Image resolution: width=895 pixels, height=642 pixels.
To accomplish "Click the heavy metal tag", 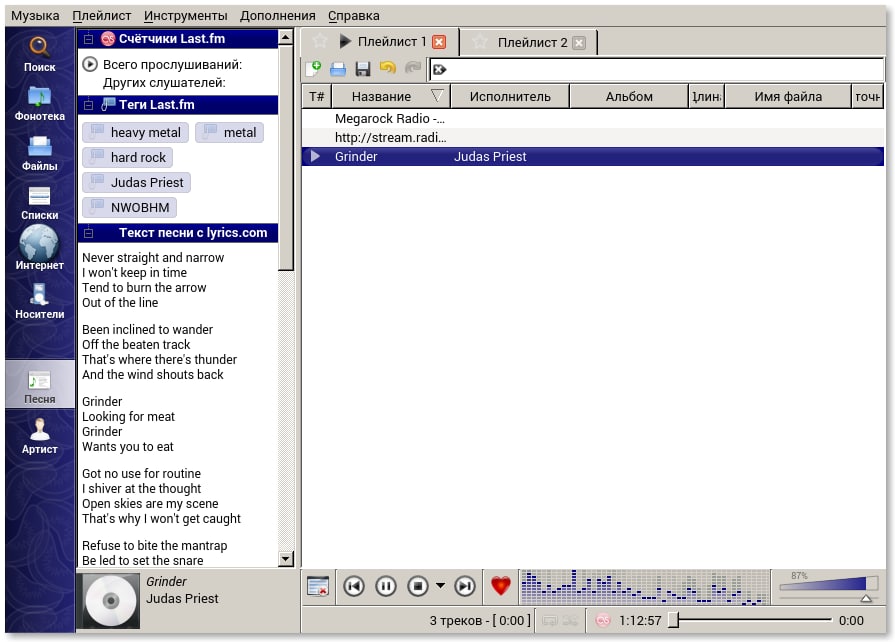I will pyautogui.click(x=135, y=132).
